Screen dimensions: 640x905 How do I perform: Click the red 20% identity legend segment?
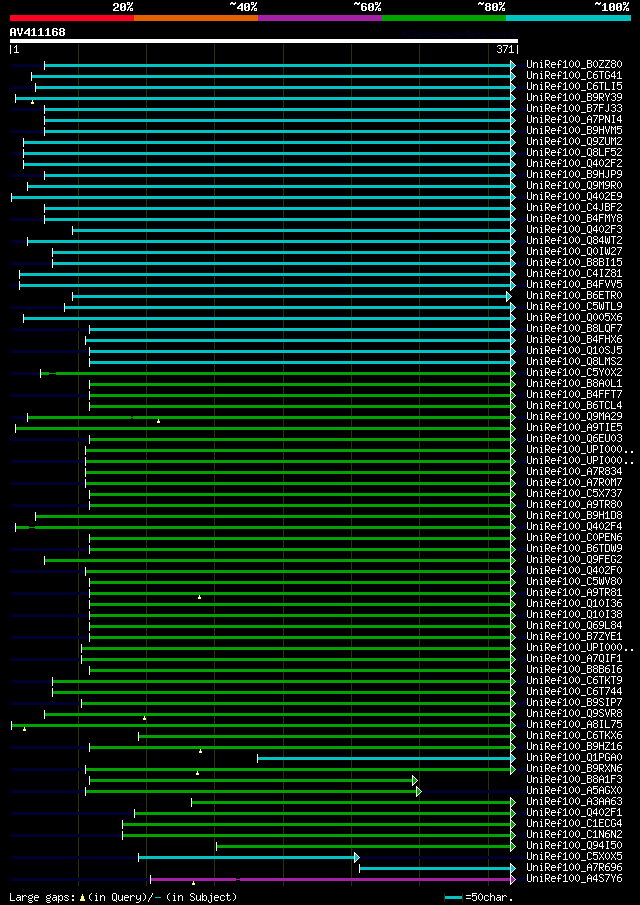tap(72, 18)
